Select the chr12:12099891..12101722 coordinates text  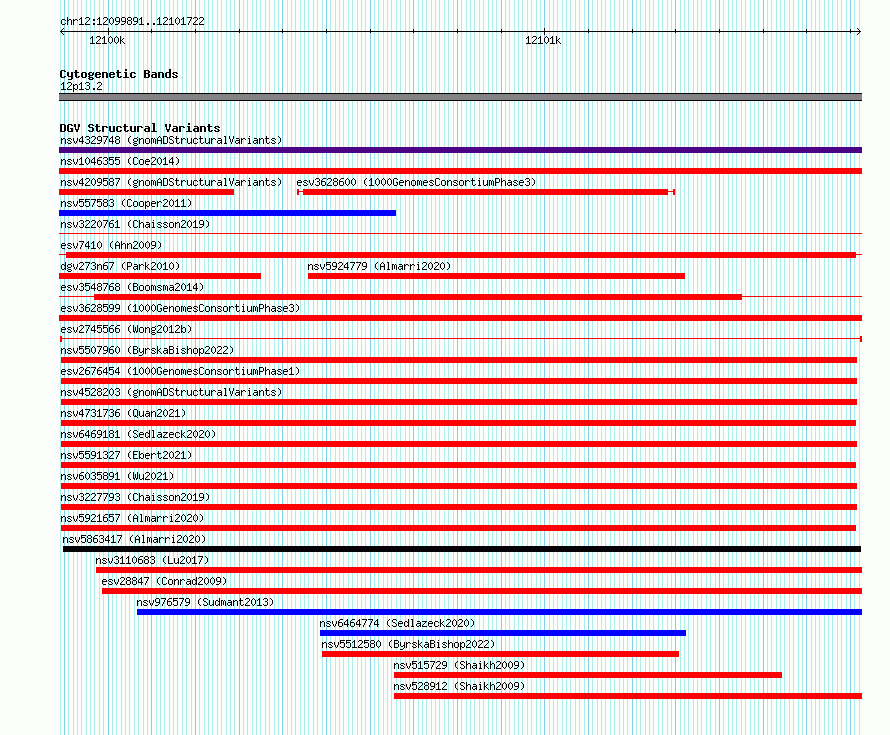[x=132, y=21]
